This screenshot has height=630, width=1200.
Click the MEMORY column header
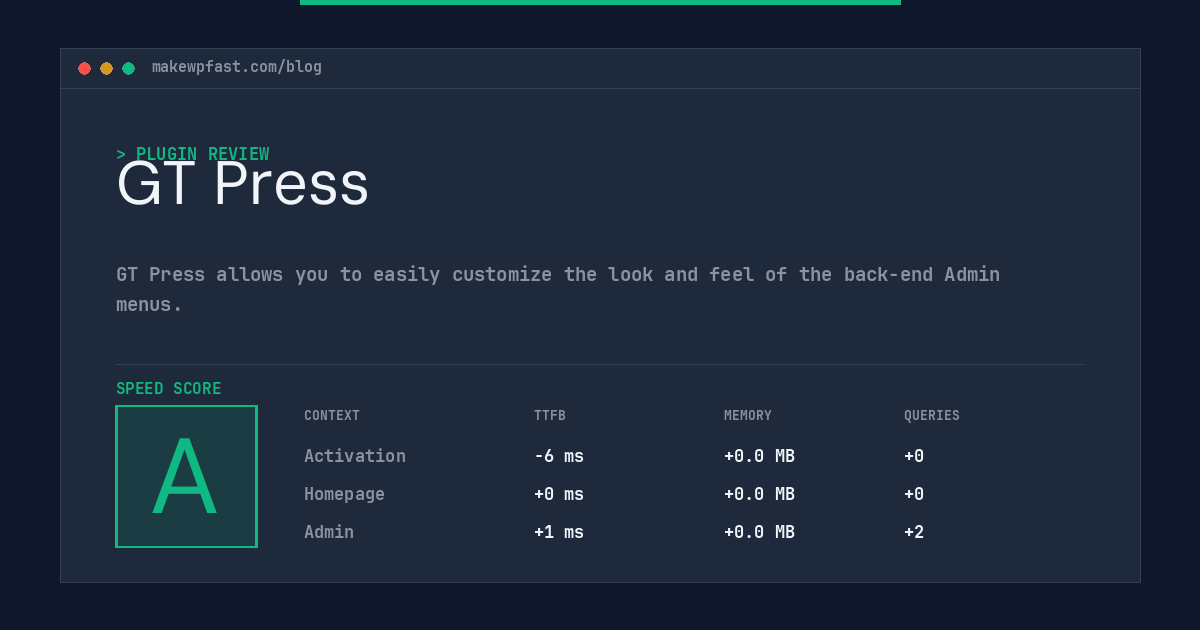[x=748, y=416]
